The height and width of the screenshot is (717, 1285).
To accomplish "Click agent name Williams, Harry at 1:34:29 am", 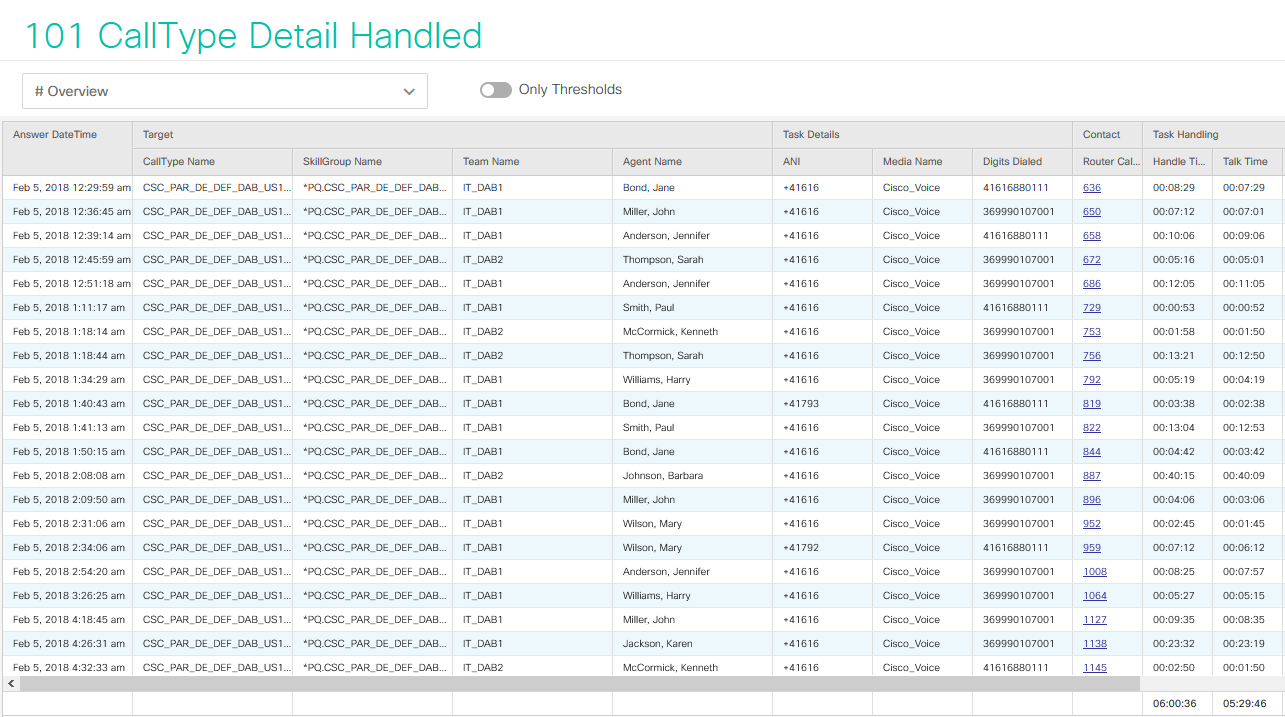I will coord(657,380).
